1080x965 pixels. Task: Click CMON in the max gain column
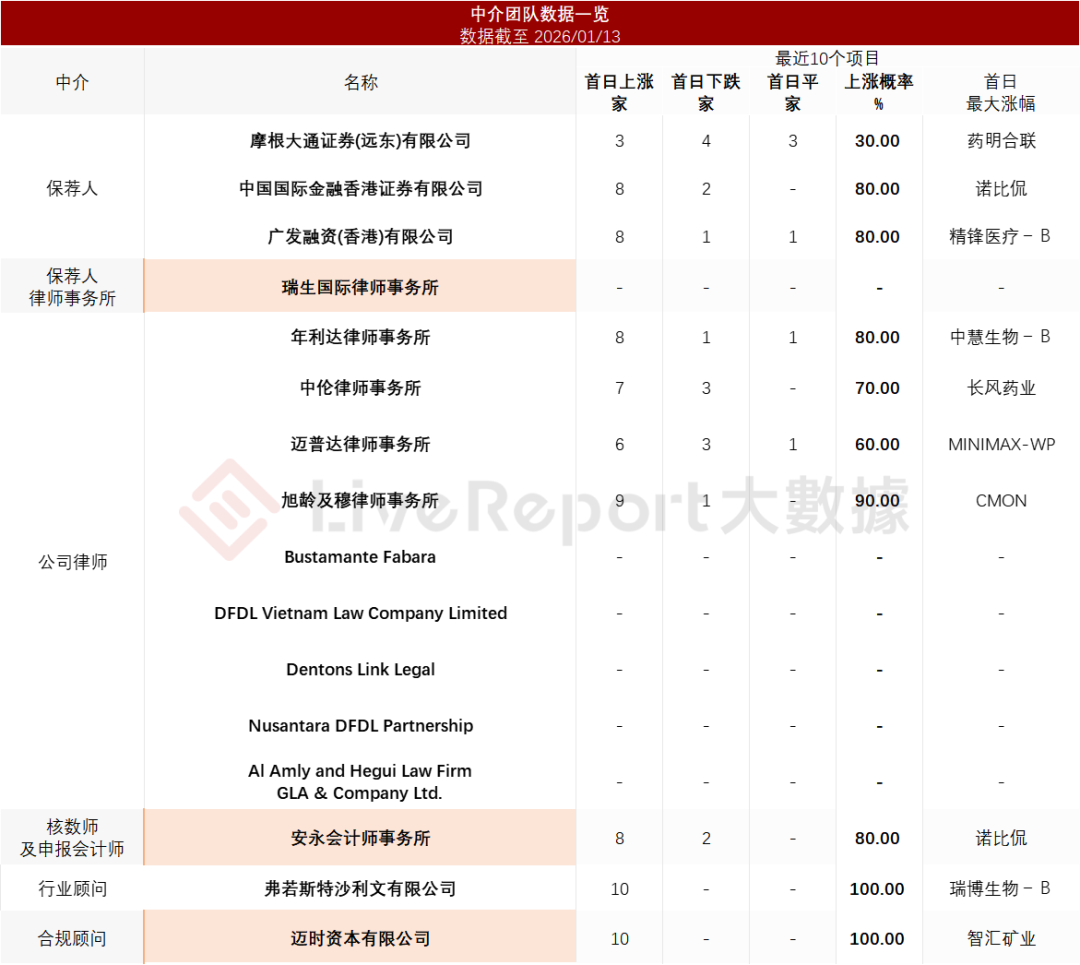(1001, 501)
